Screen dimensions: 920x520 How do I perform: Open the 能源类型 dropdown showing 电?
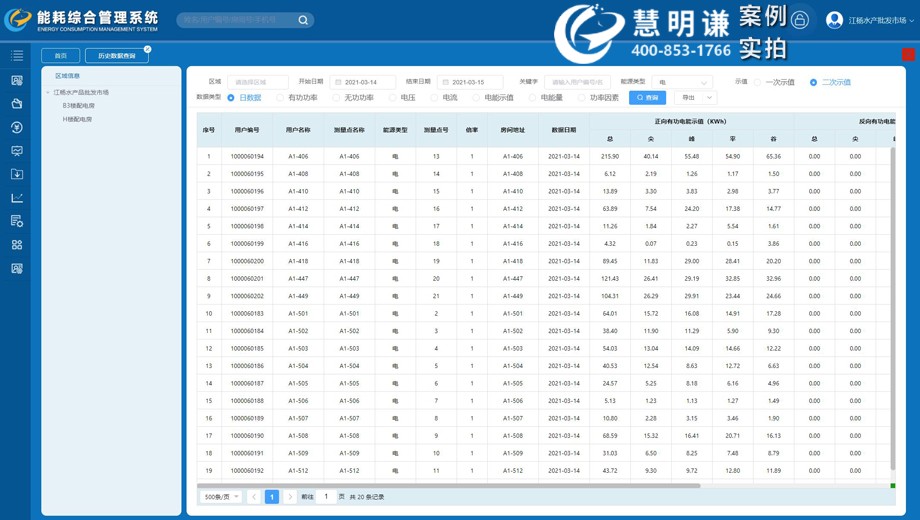(683, 82)
